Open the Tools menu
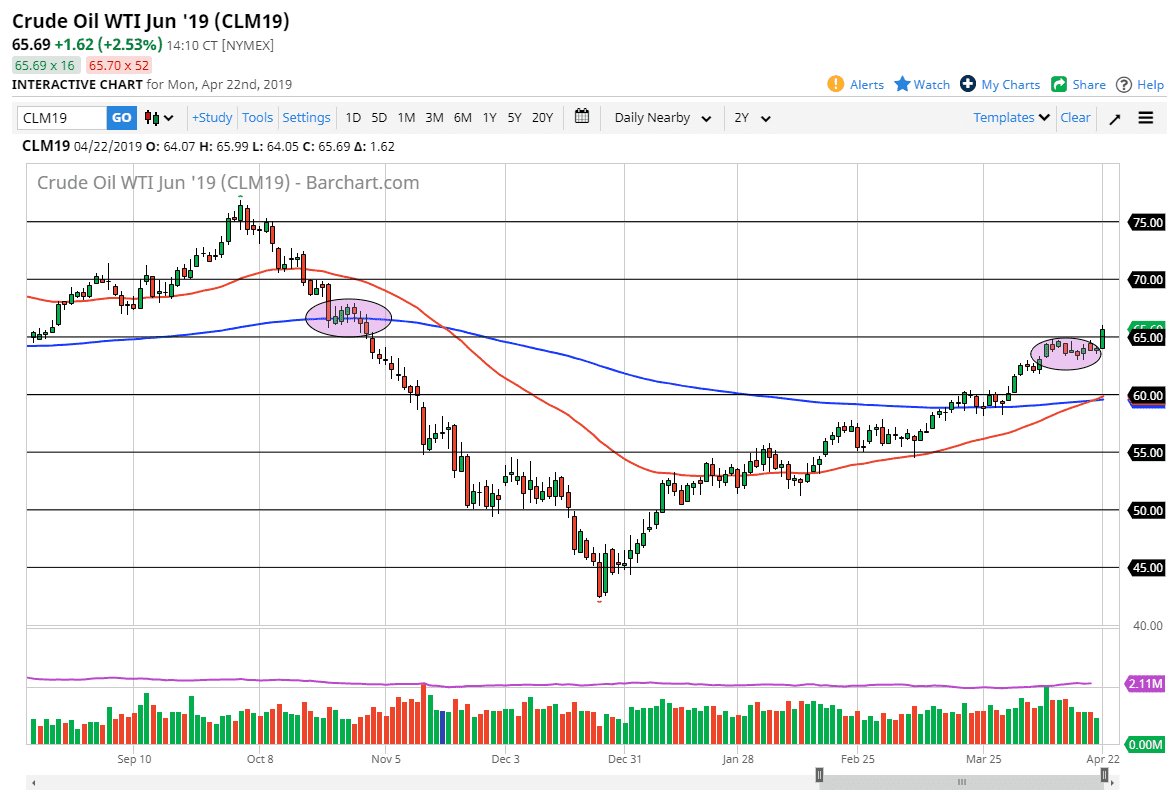The image size is (1172, 793). point(257,118)
